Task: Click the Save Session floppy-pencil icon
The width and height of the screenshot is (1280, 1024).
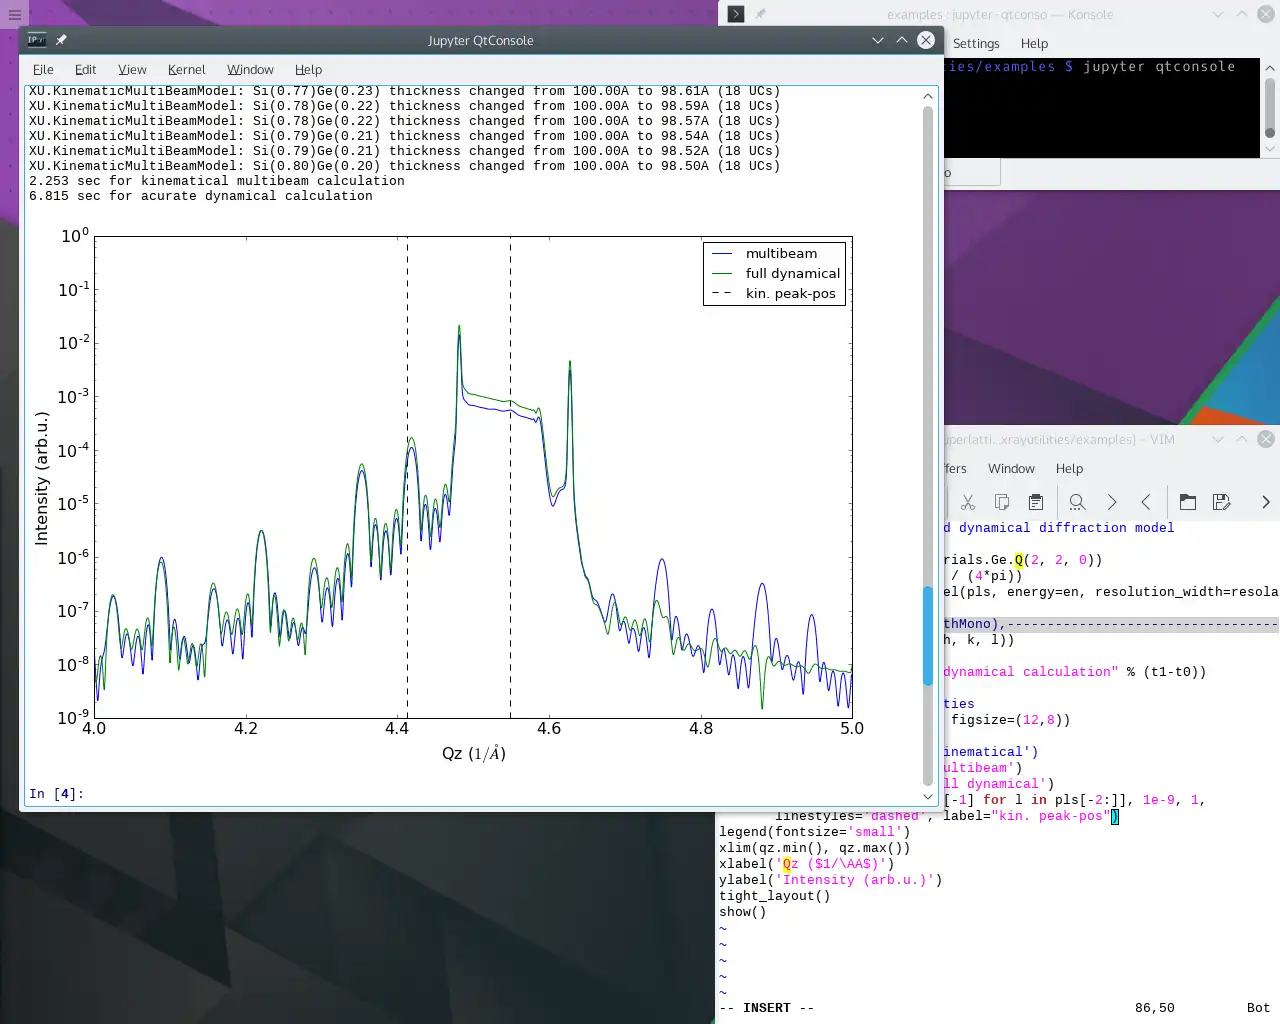Action: (x=1221, y=502)
